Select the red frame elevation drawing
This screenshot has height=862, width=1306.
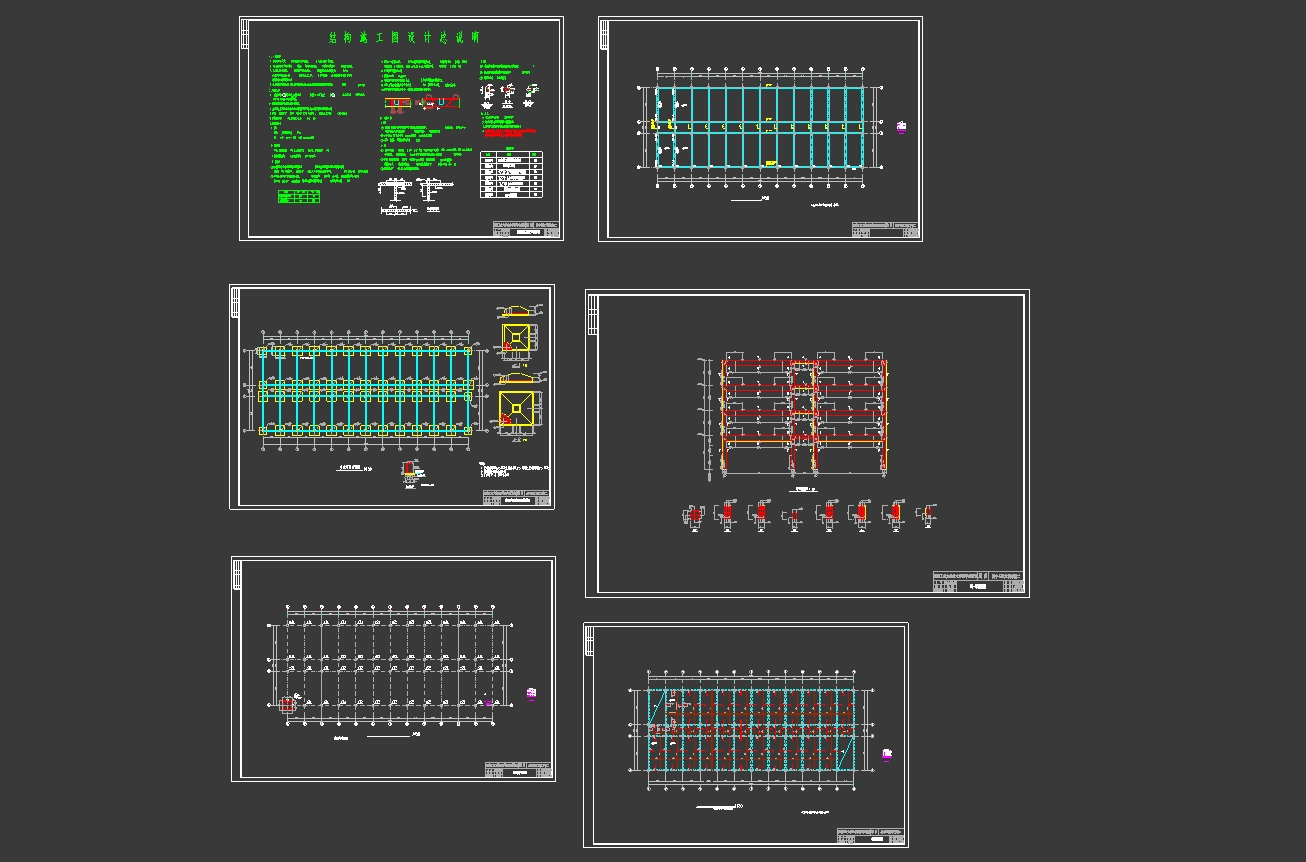[804, 412]
